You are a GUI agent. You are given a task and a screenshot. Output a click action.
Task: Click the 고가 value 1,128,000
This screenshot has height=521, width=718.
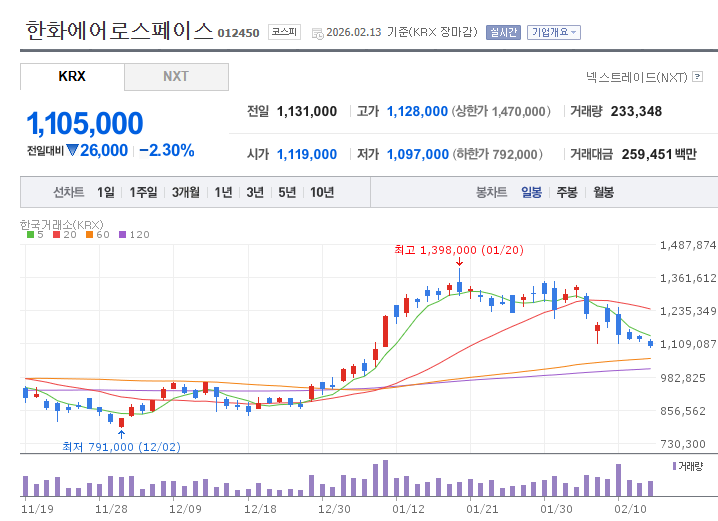[x=417, y=111]
